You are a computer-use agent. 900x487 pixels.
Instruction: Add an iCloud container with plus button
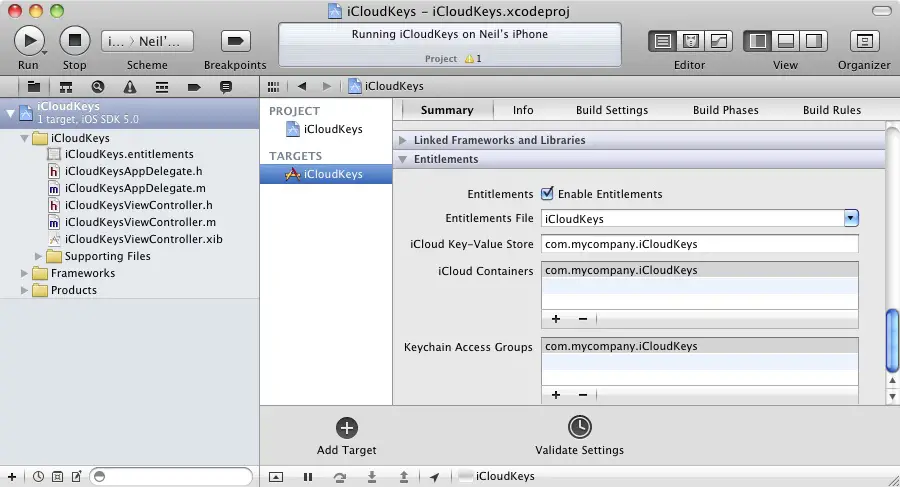pyautogui.click(x=556, y=319)
